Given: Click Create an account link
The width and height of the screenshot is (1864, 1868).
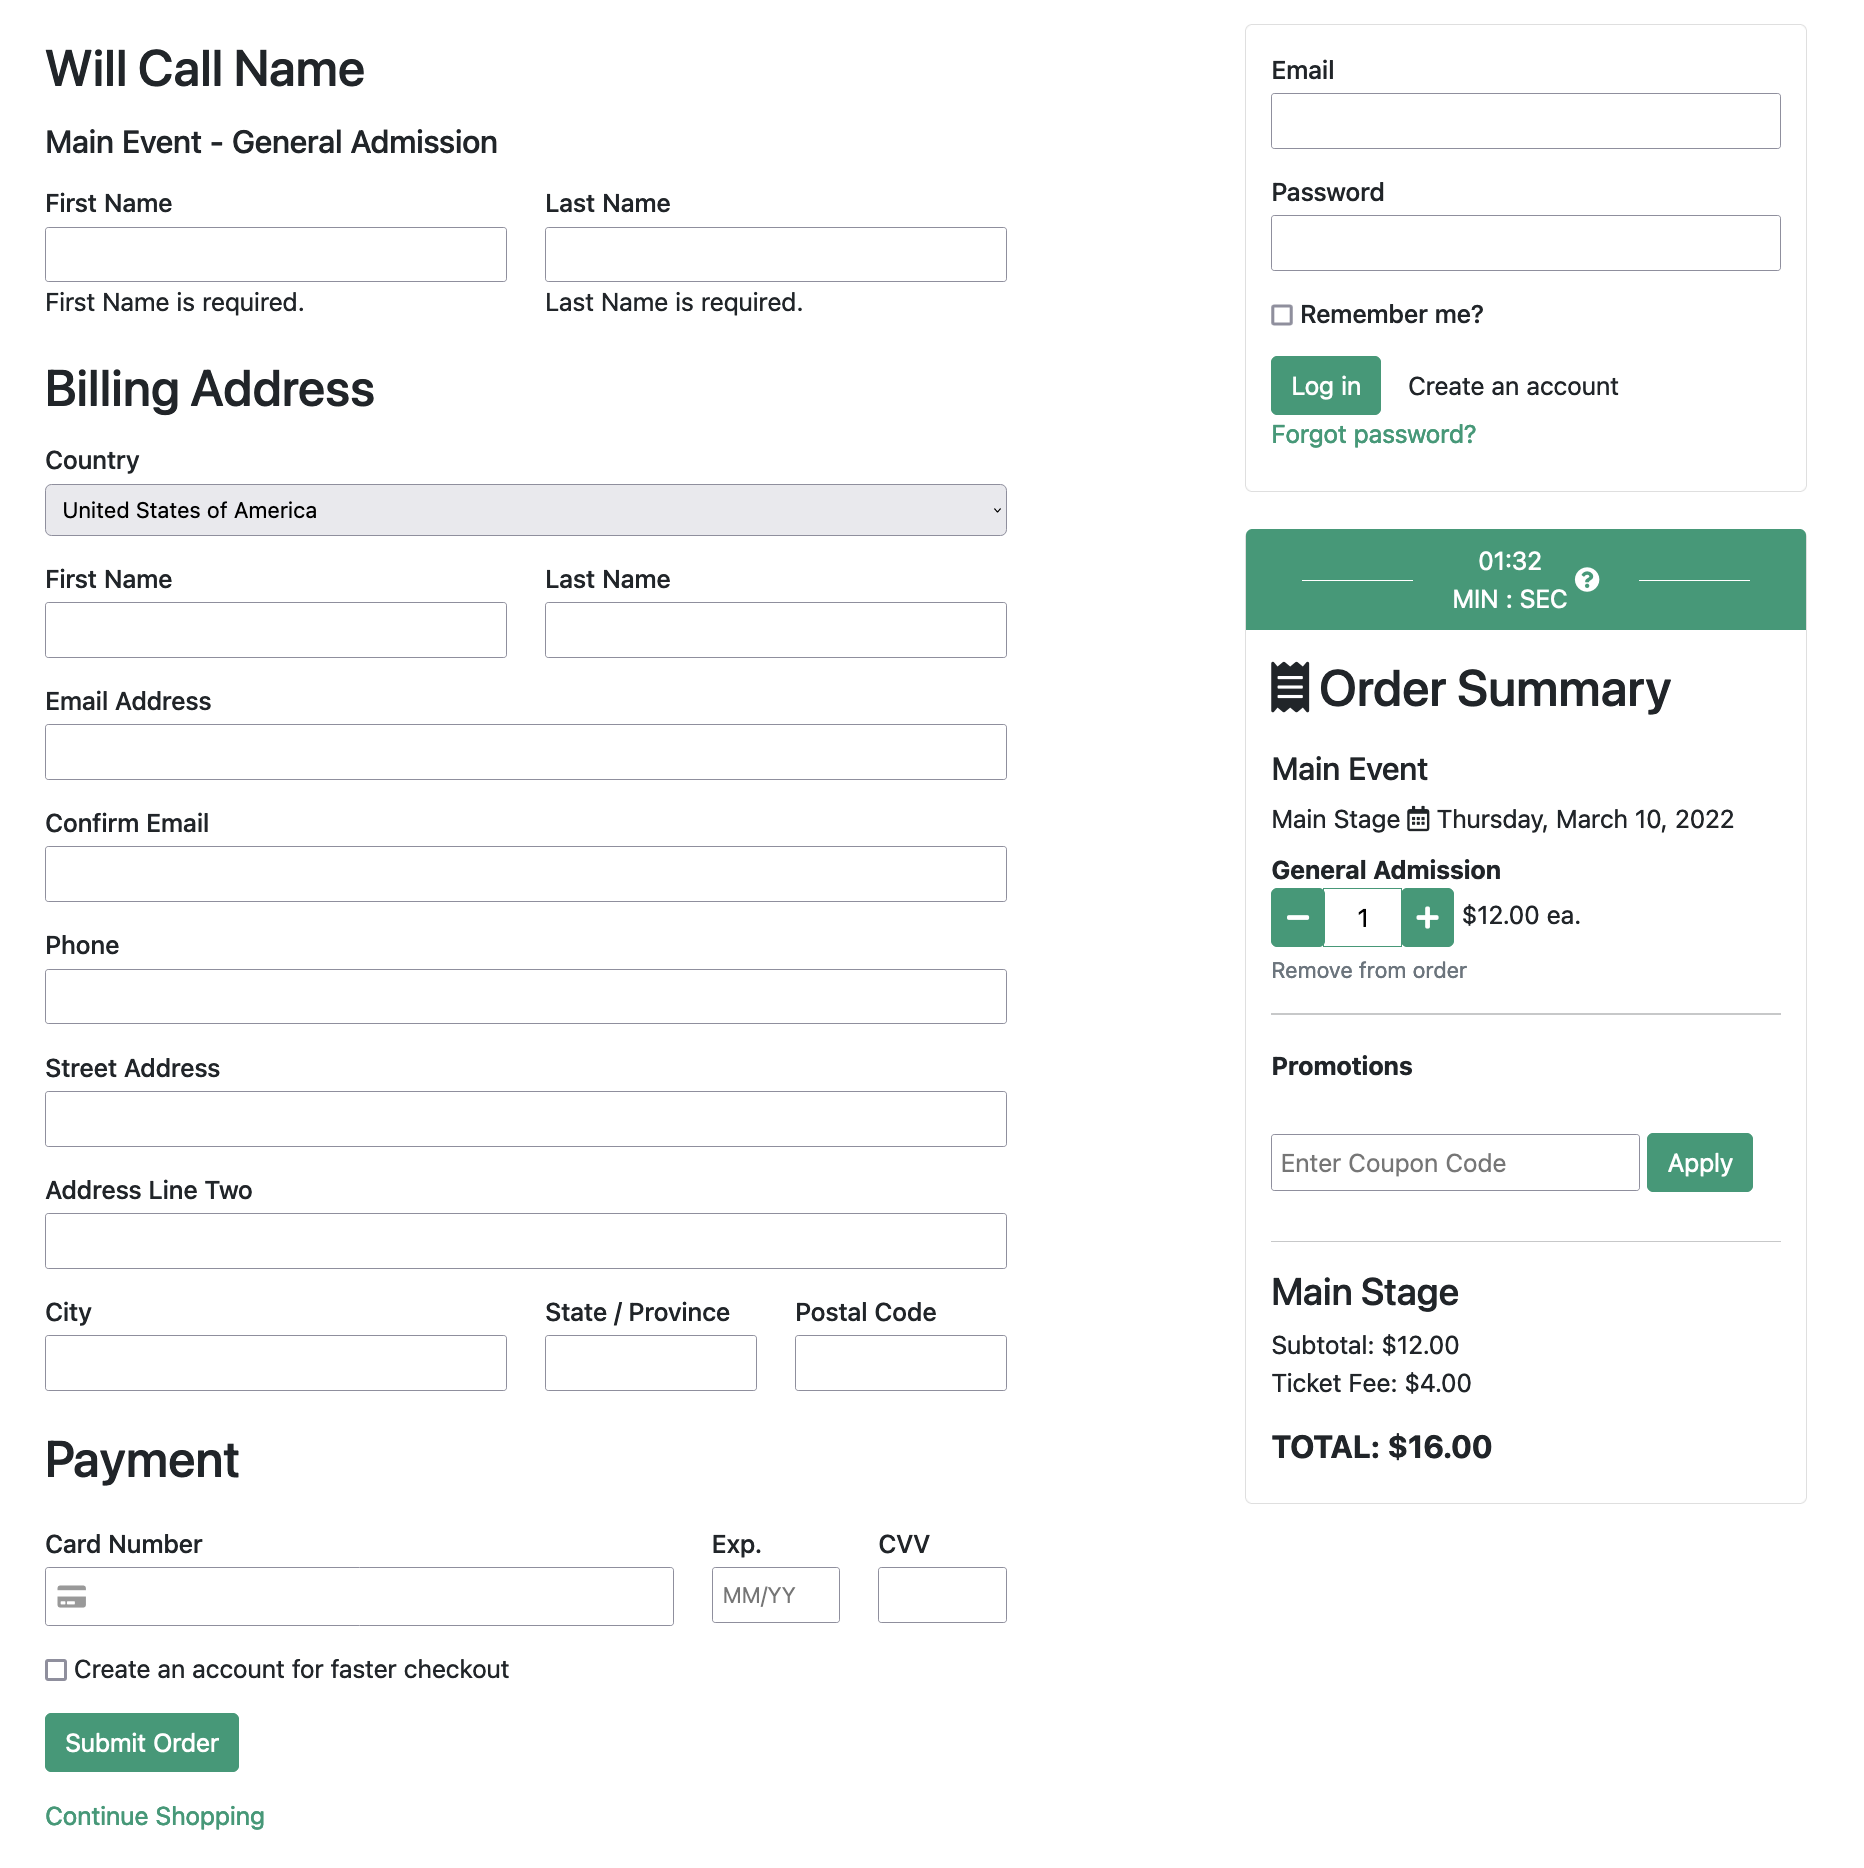Looking at the screenshot, I should [x=1512, y=386].
